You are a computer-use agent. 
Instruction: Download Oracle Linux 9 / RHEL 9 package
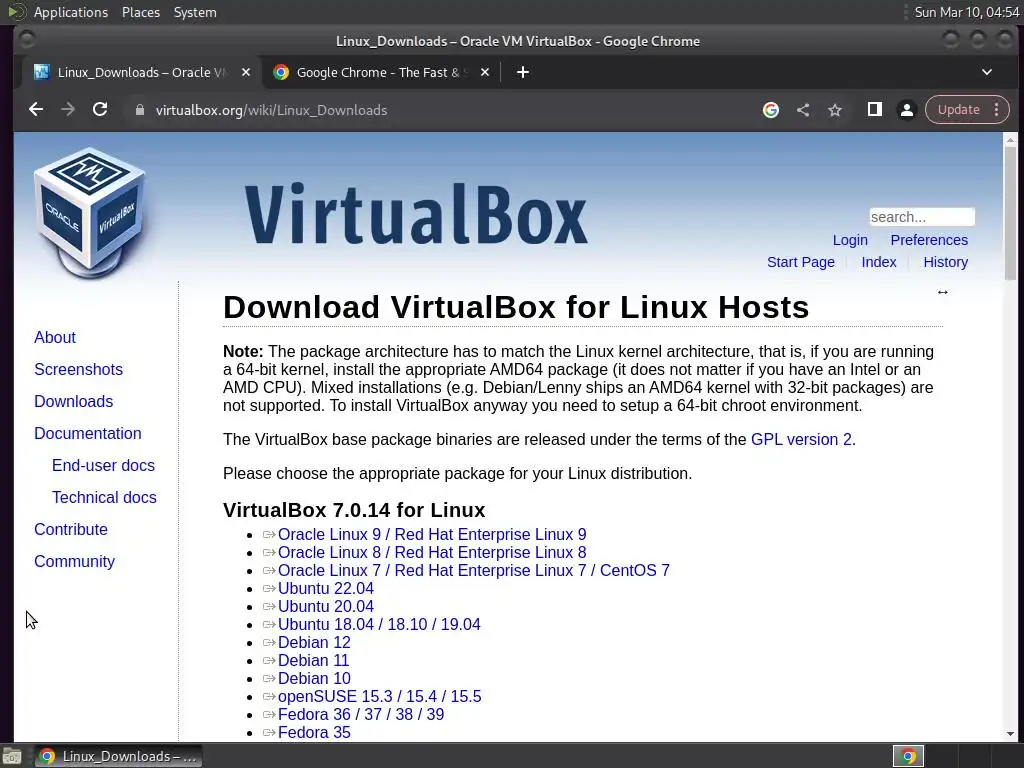tap(432, 534)
